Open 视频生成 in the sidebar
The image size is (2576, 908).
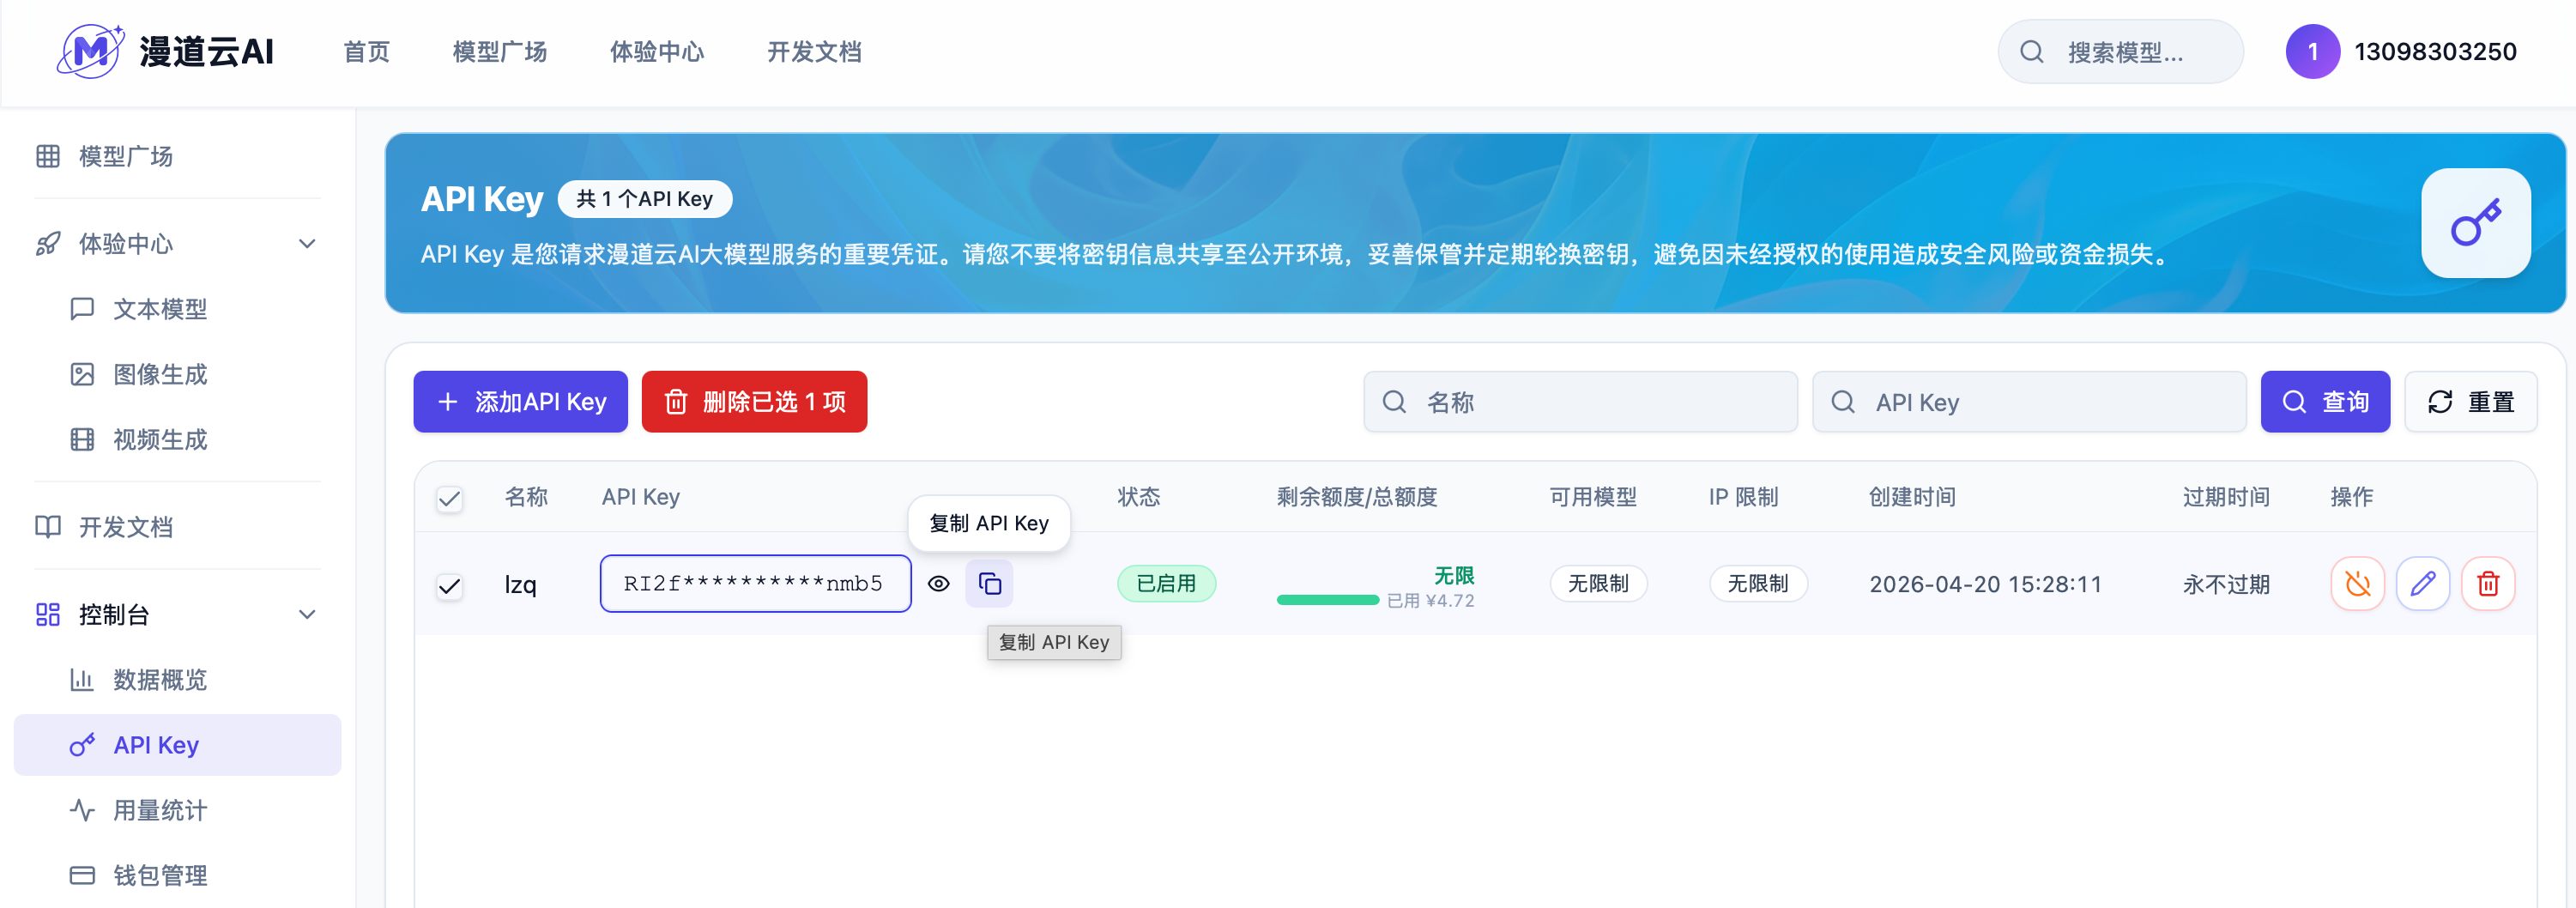coord(177,440)
